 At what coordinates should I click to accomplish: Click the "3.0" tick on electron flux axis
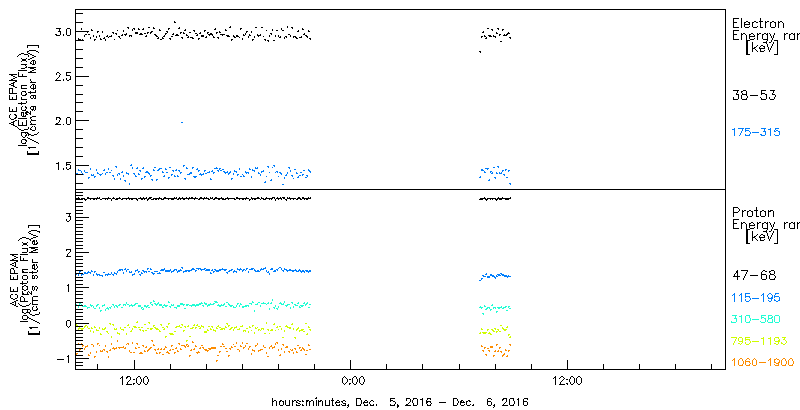(x=61, y=32)
